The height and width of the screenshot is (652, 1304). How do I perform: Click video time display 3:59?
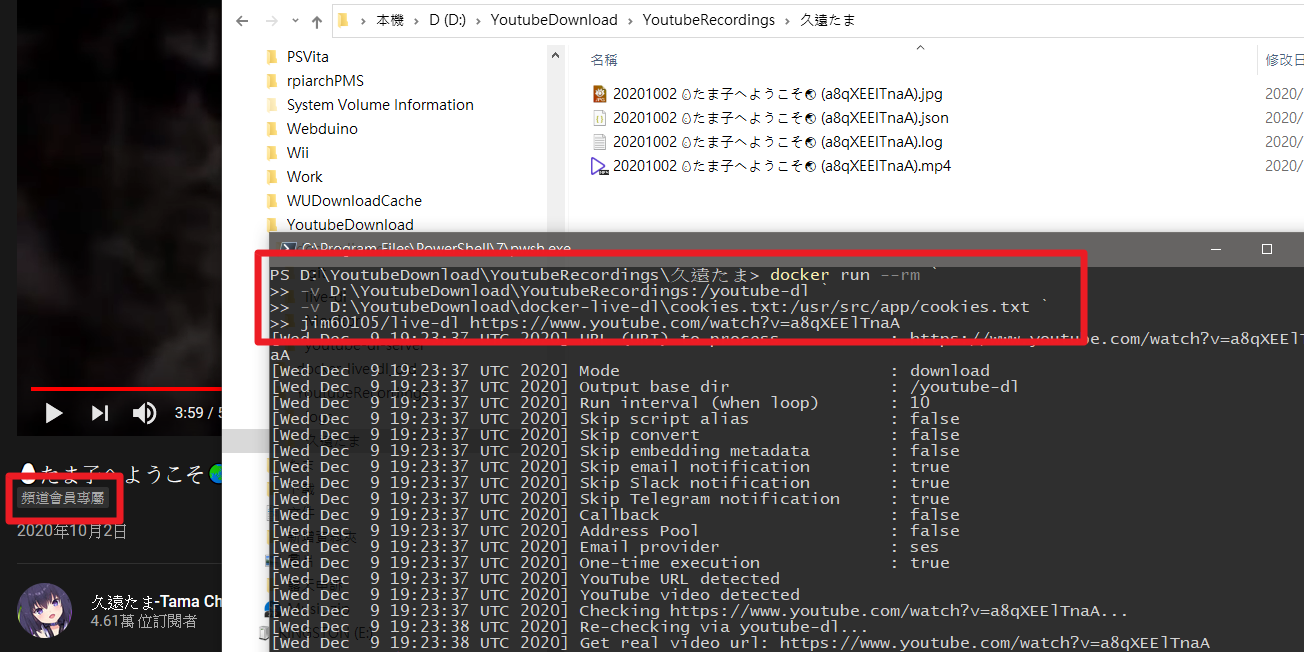click(189, 412)
